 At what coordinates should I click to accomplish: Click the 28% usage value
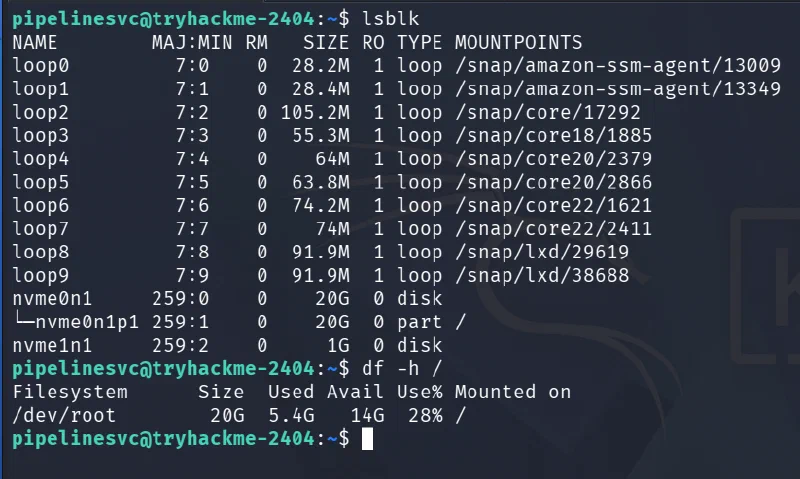pos(425,415)
